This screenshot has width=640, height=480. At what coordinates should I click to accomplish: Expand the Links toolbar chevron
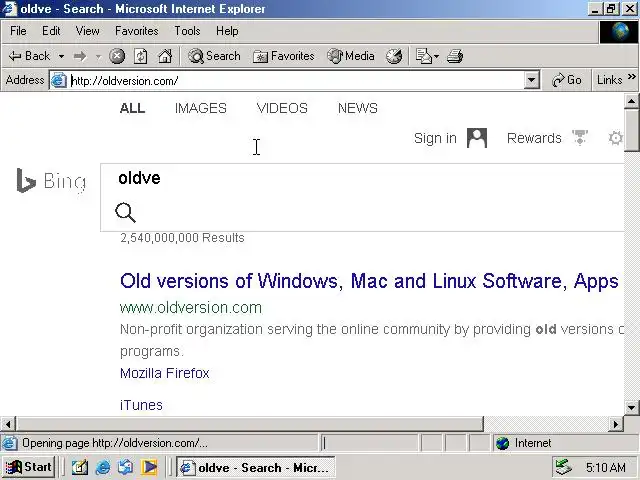pyautogui.click(x=631, y=77)
